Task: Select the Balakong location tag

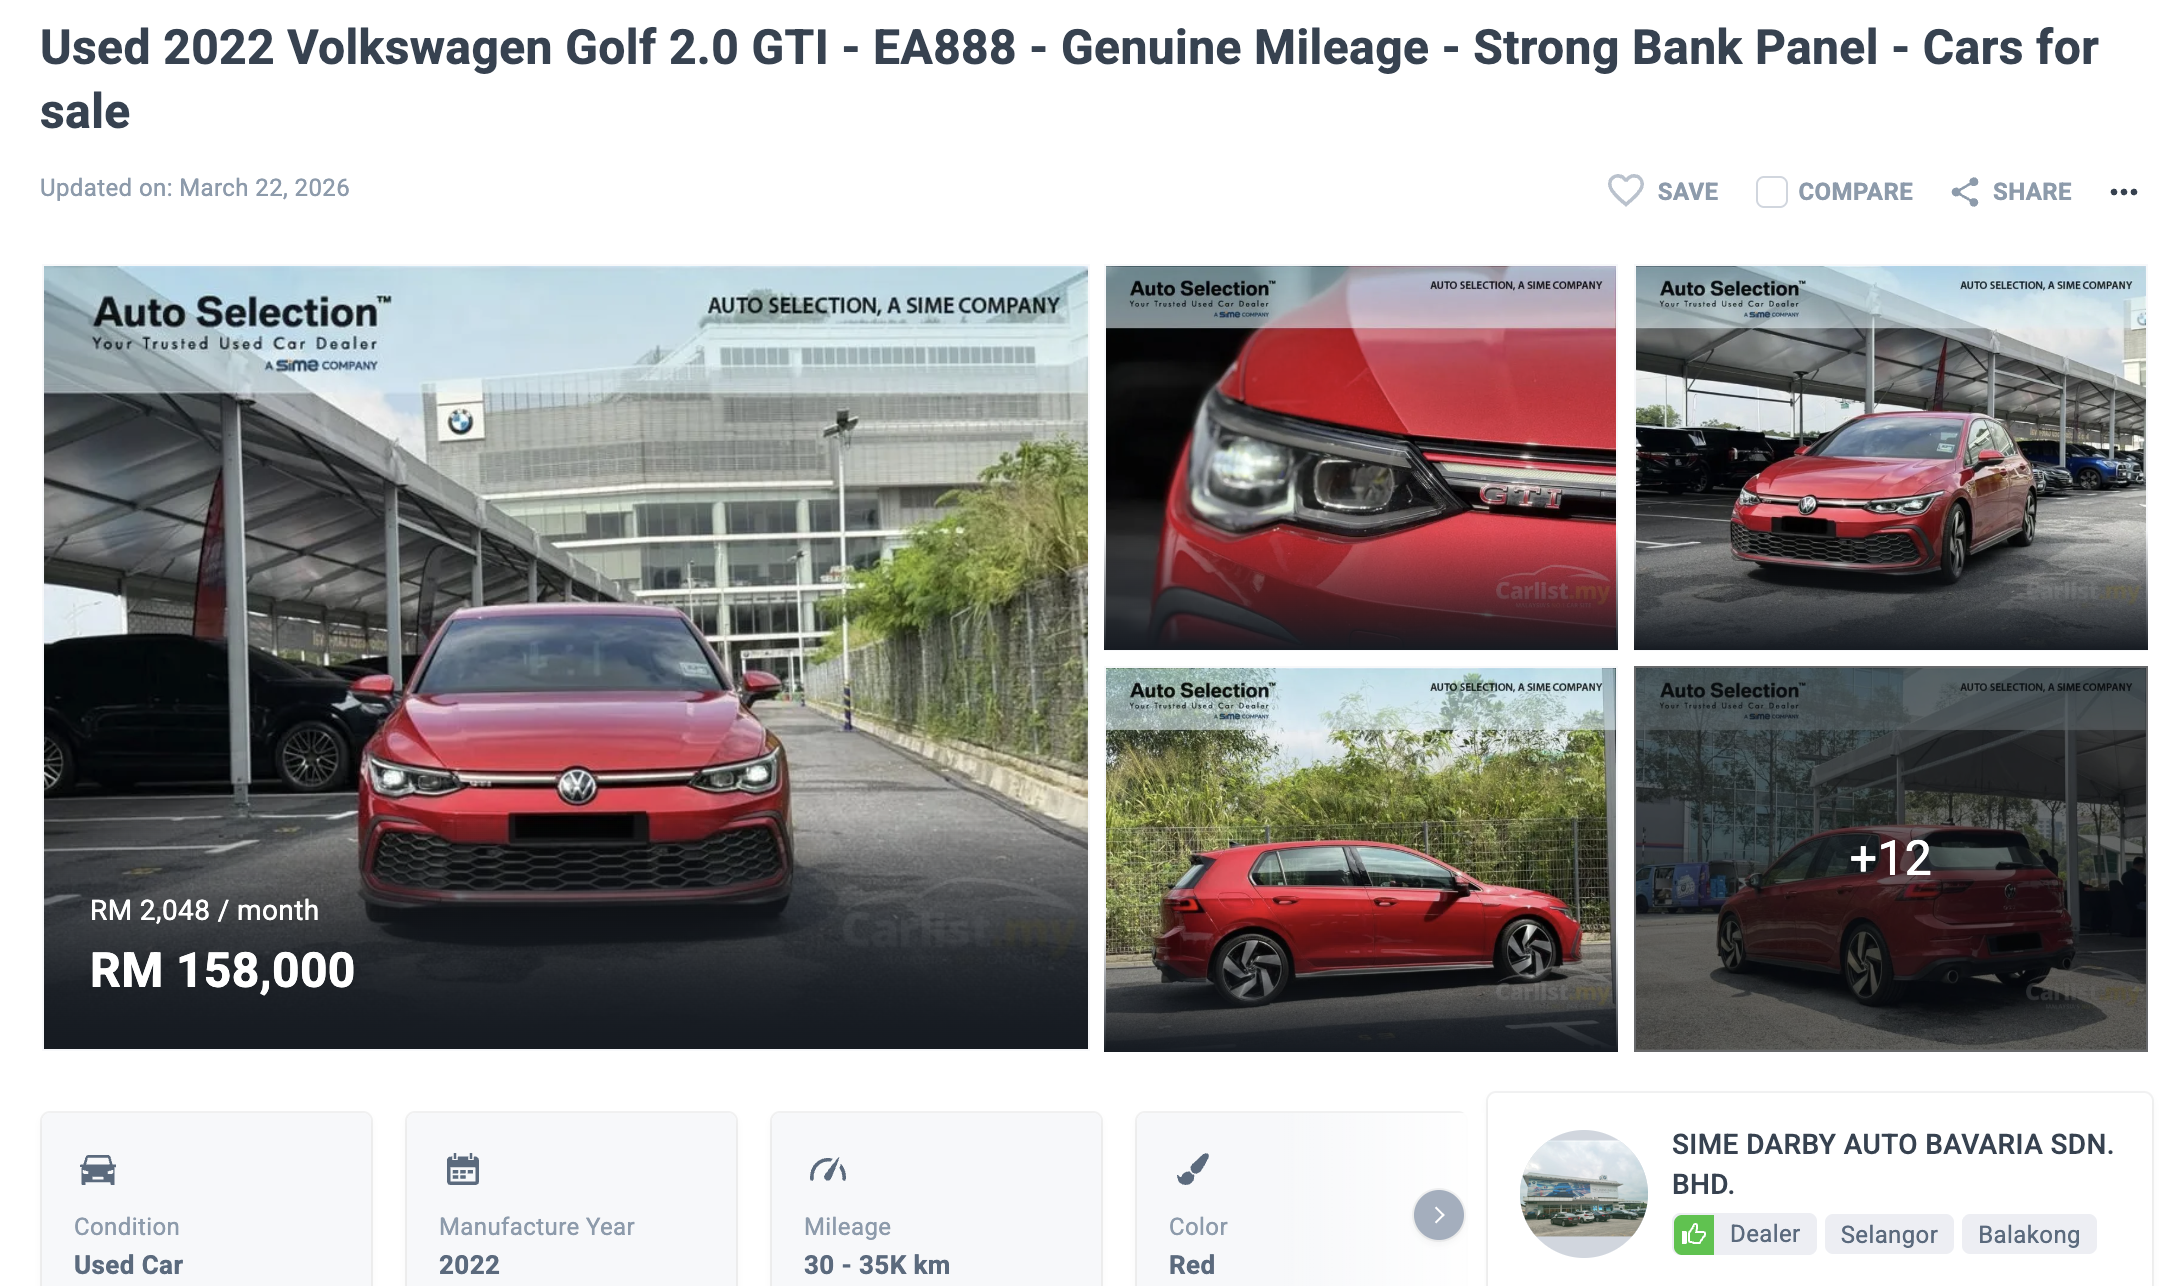Action: click(2029, 1235)
